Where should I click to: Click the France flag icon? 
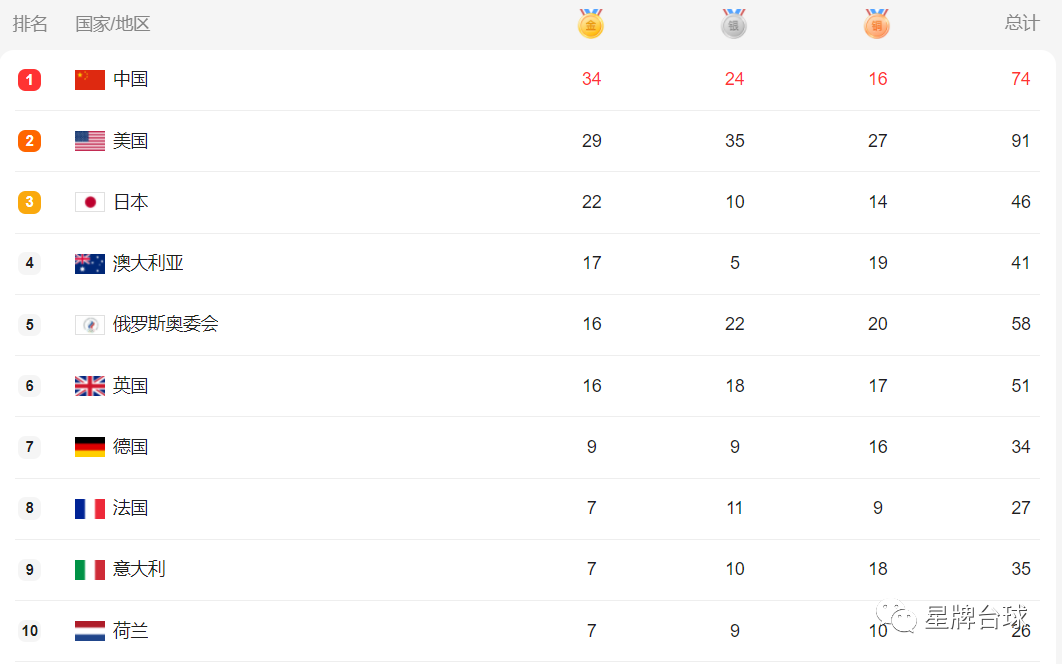click(x=89, y=508)
